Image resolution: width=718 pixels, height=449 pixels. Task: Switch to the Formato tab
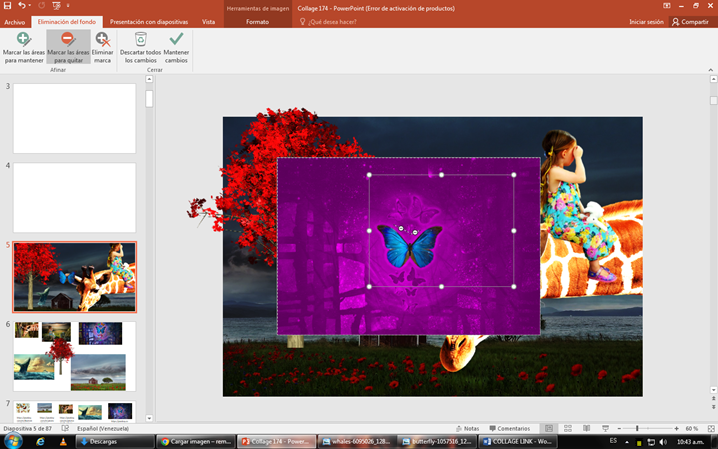click(x=257, y=22)
